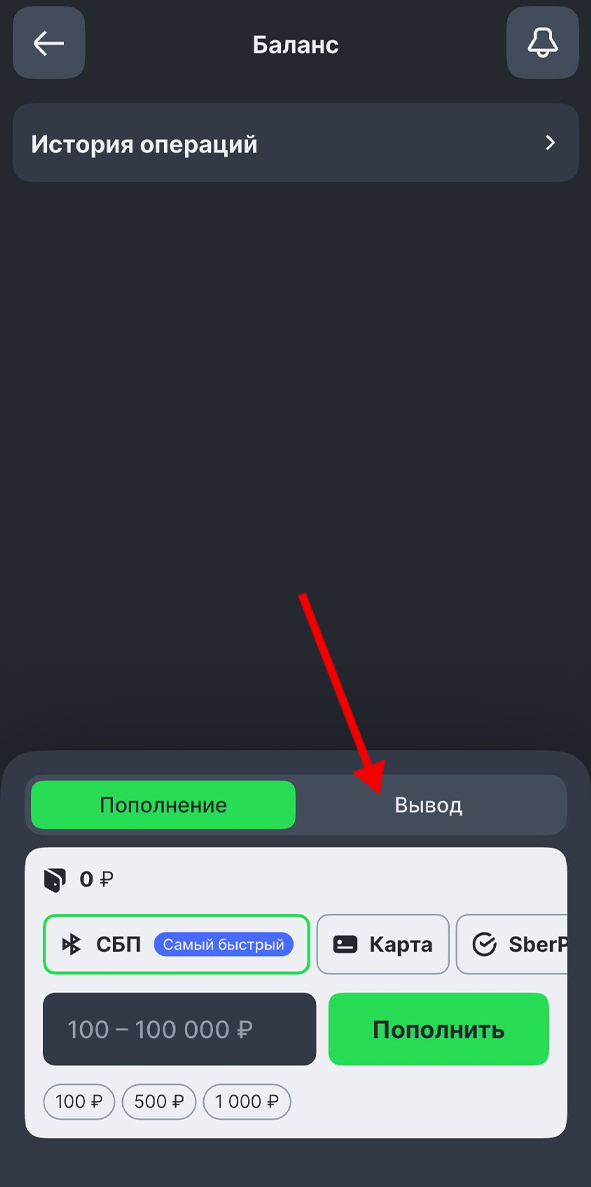This screenshot has width=591, height=1187.
Task: Click the card icon next to Карта
Action: [x=345, y=945]
